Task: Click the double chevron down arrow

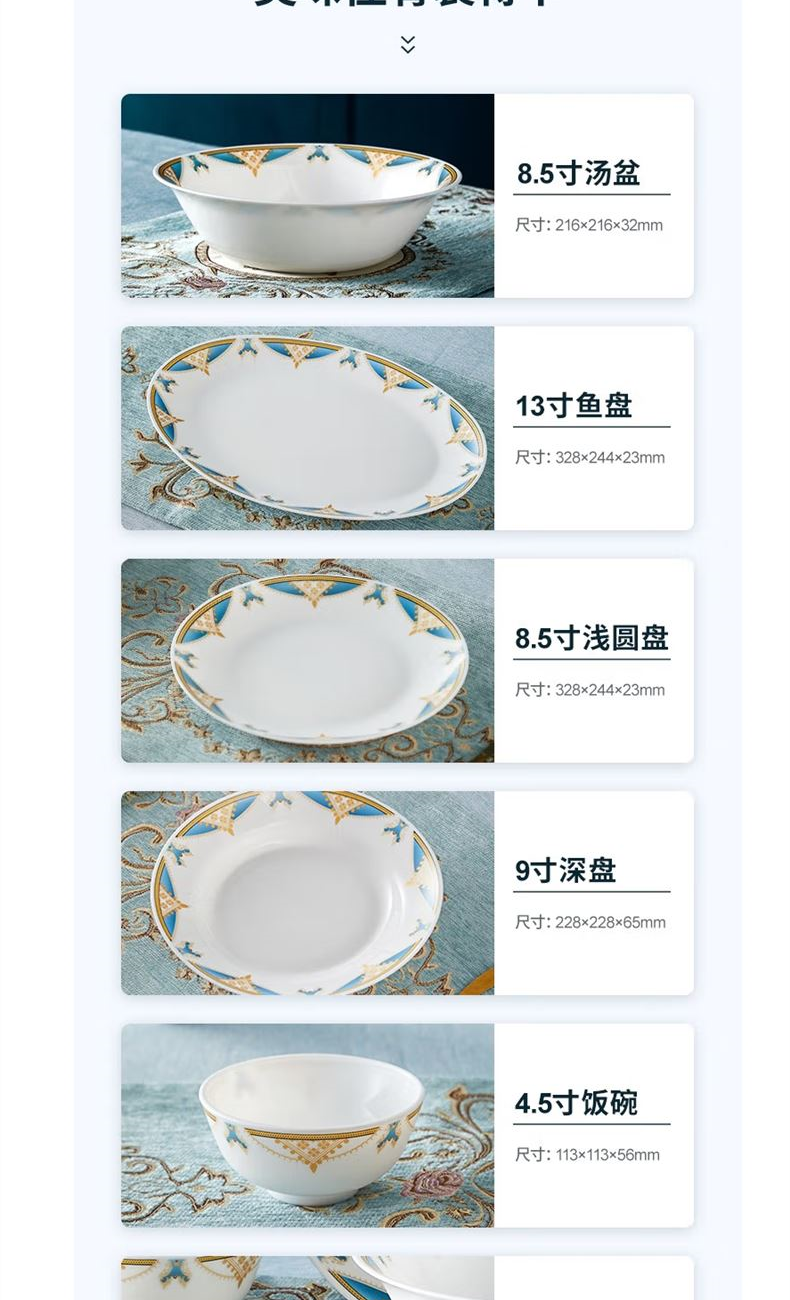Action: [x=407, y=44]
